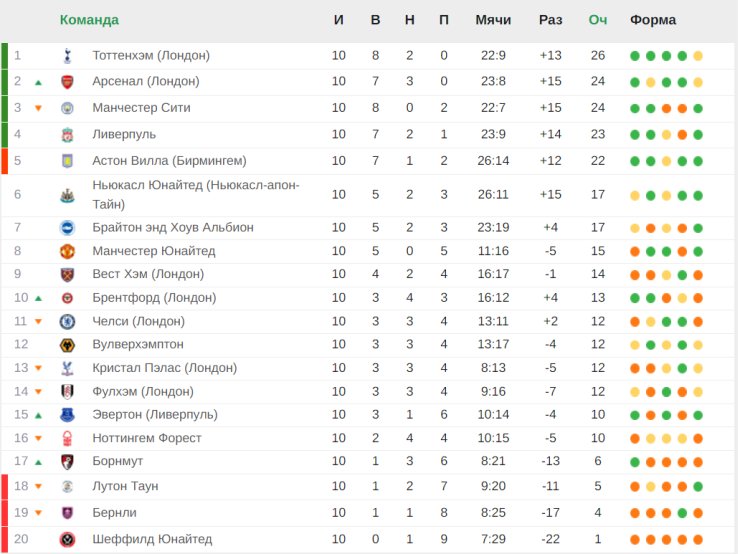Open Брайтон энд Хоув Альбион link

[173, 227]
